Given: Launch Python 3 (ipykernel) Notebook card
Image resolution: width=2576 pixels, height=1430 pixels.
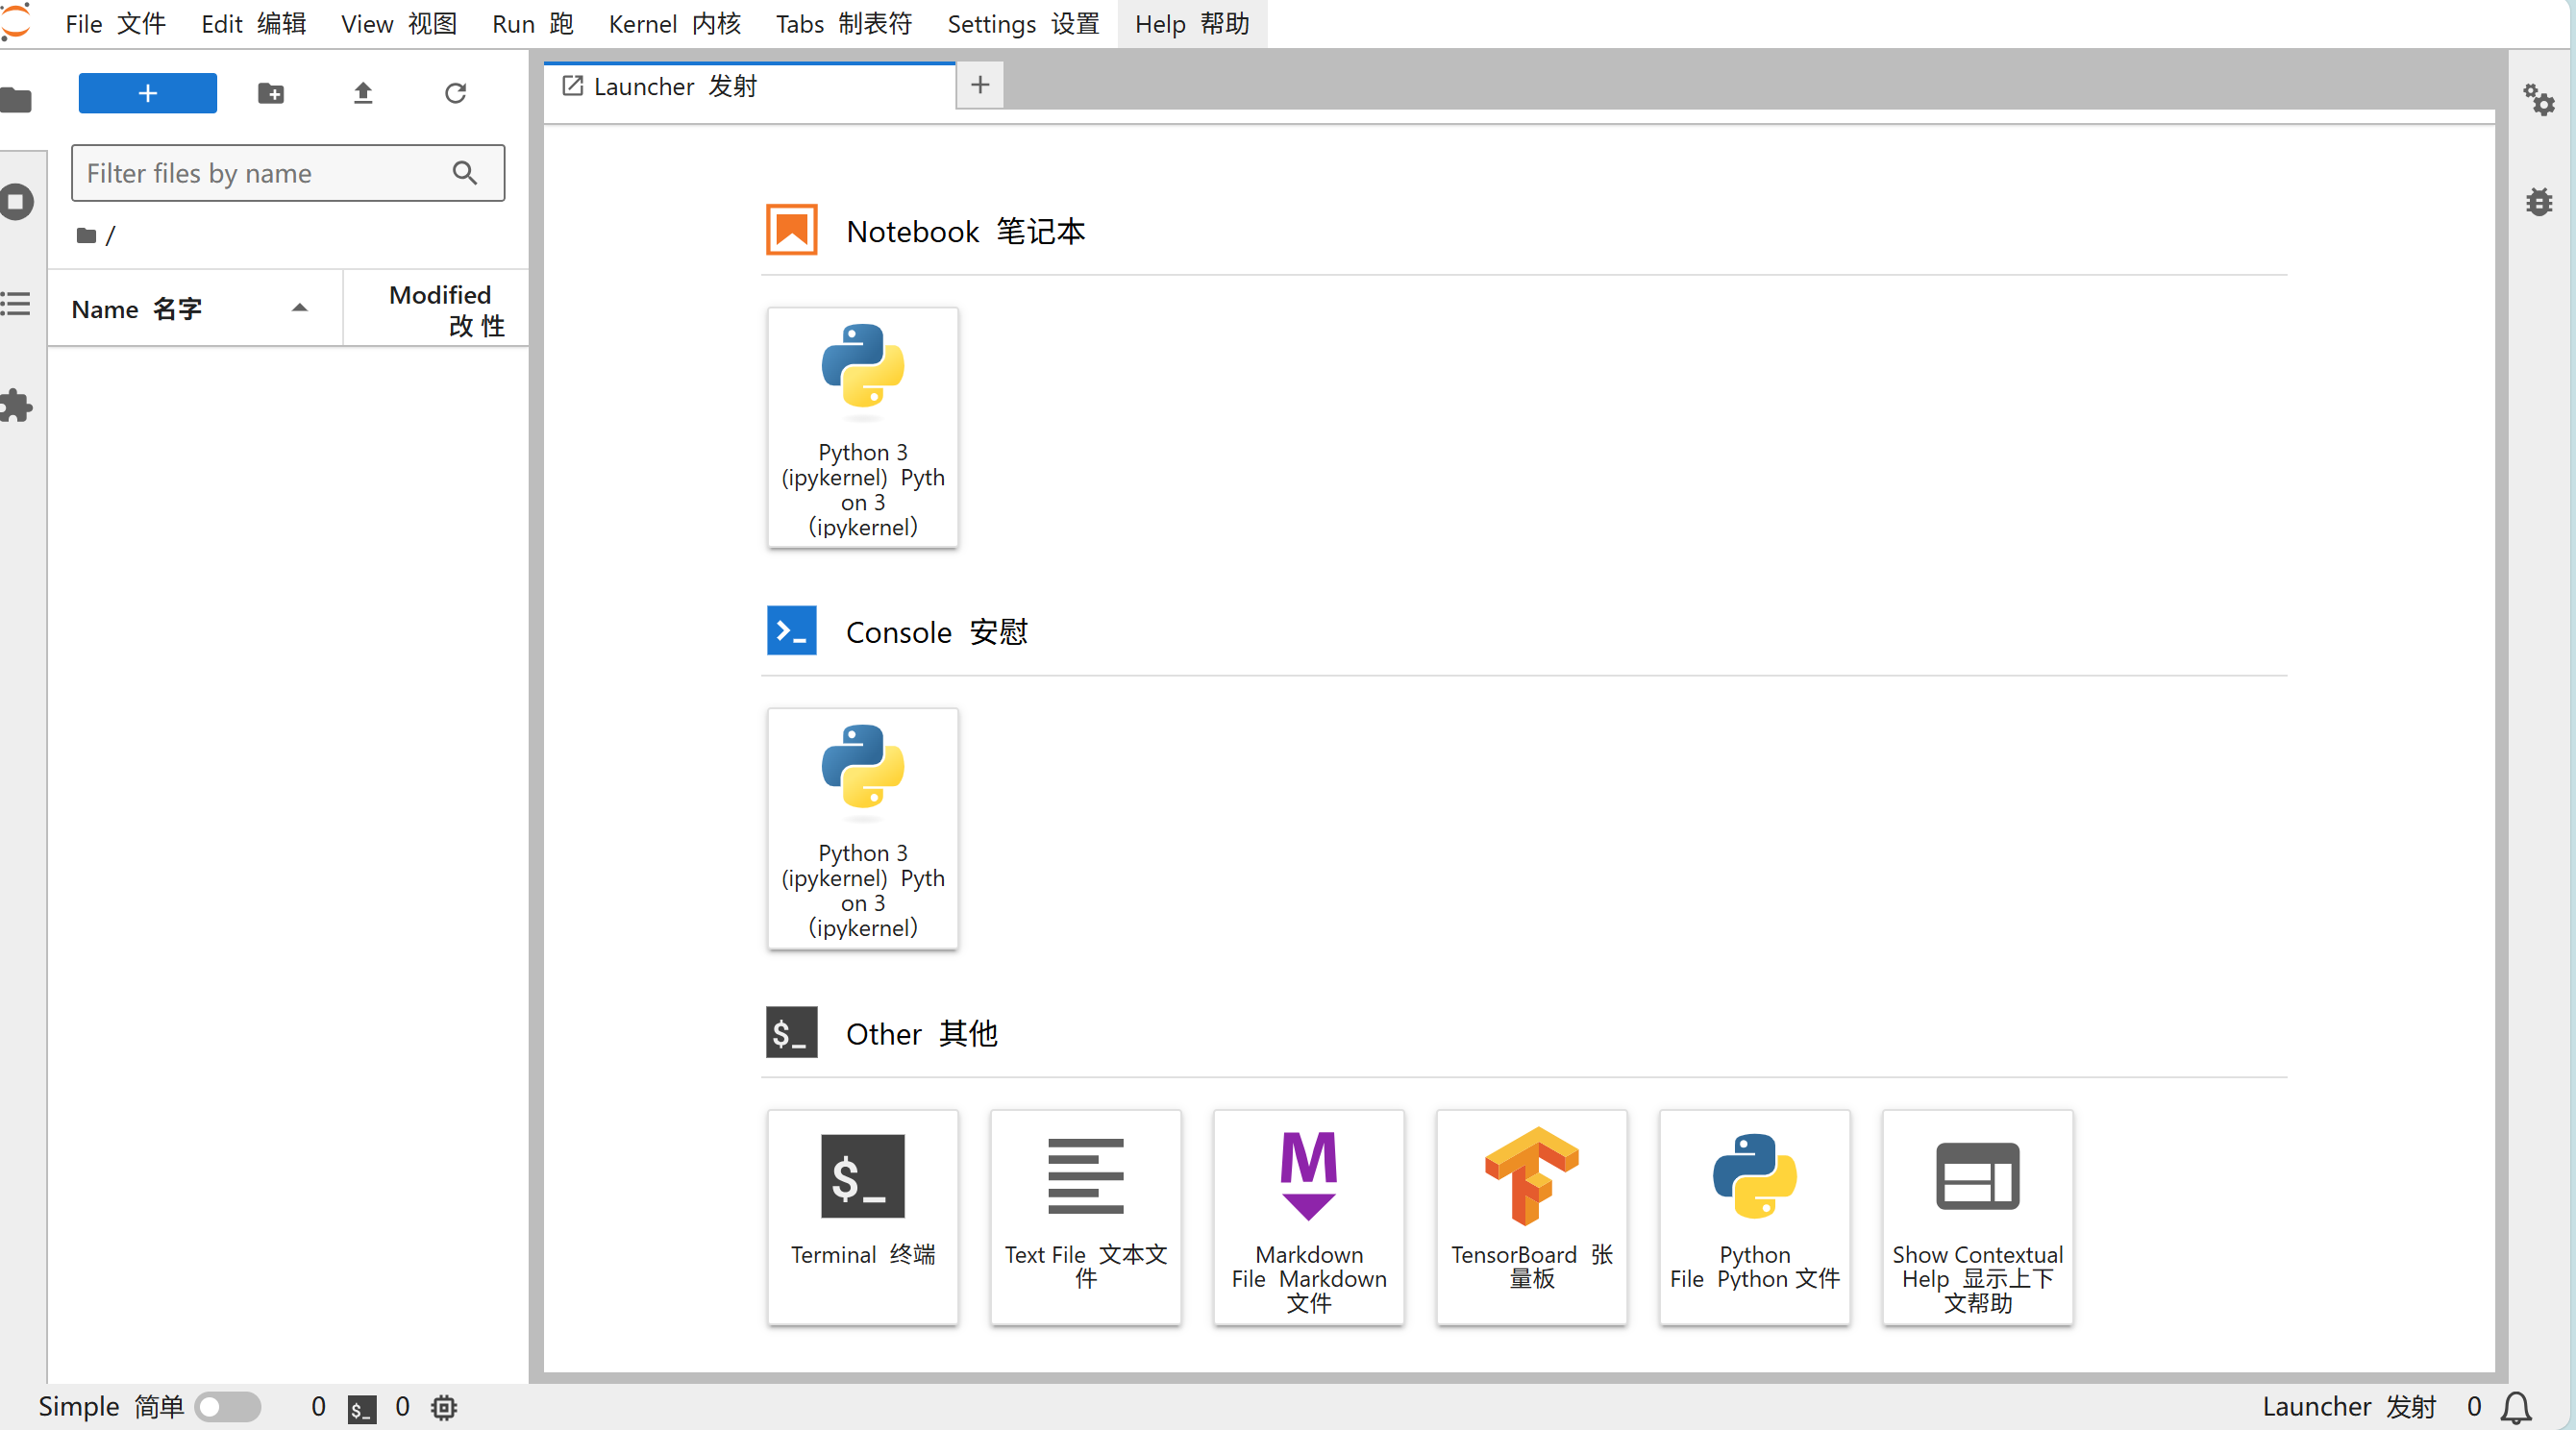Looking at the screenshot, I should pos(862,427).
